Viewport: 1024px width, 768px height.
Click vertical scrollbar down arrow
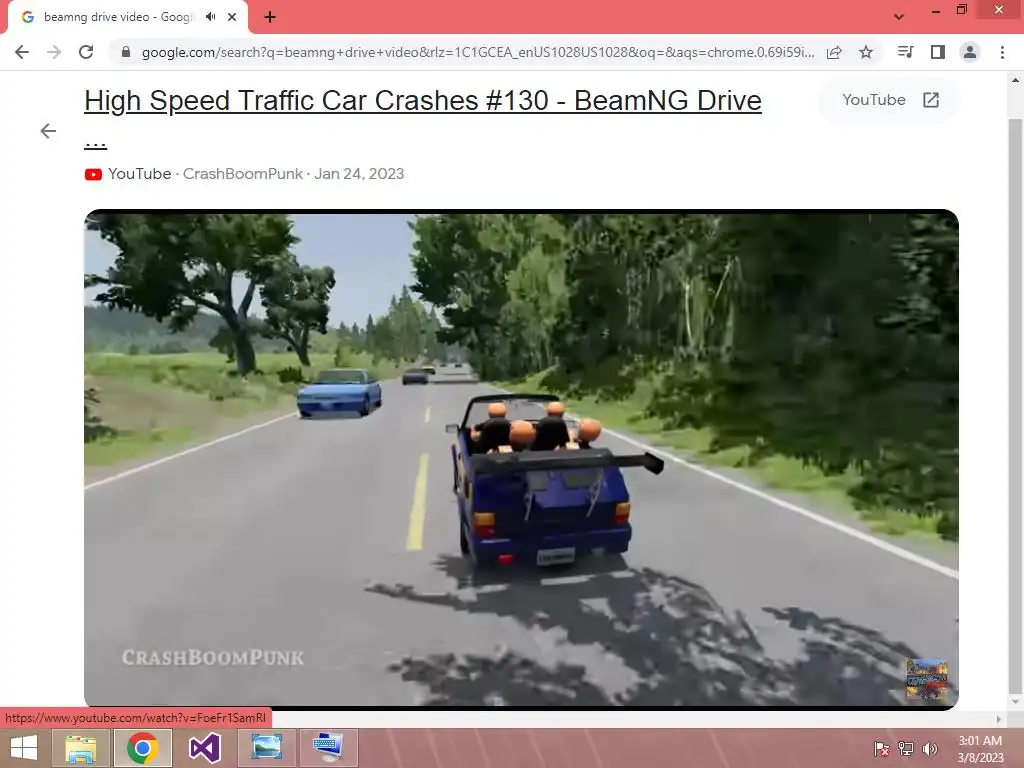1016,702
